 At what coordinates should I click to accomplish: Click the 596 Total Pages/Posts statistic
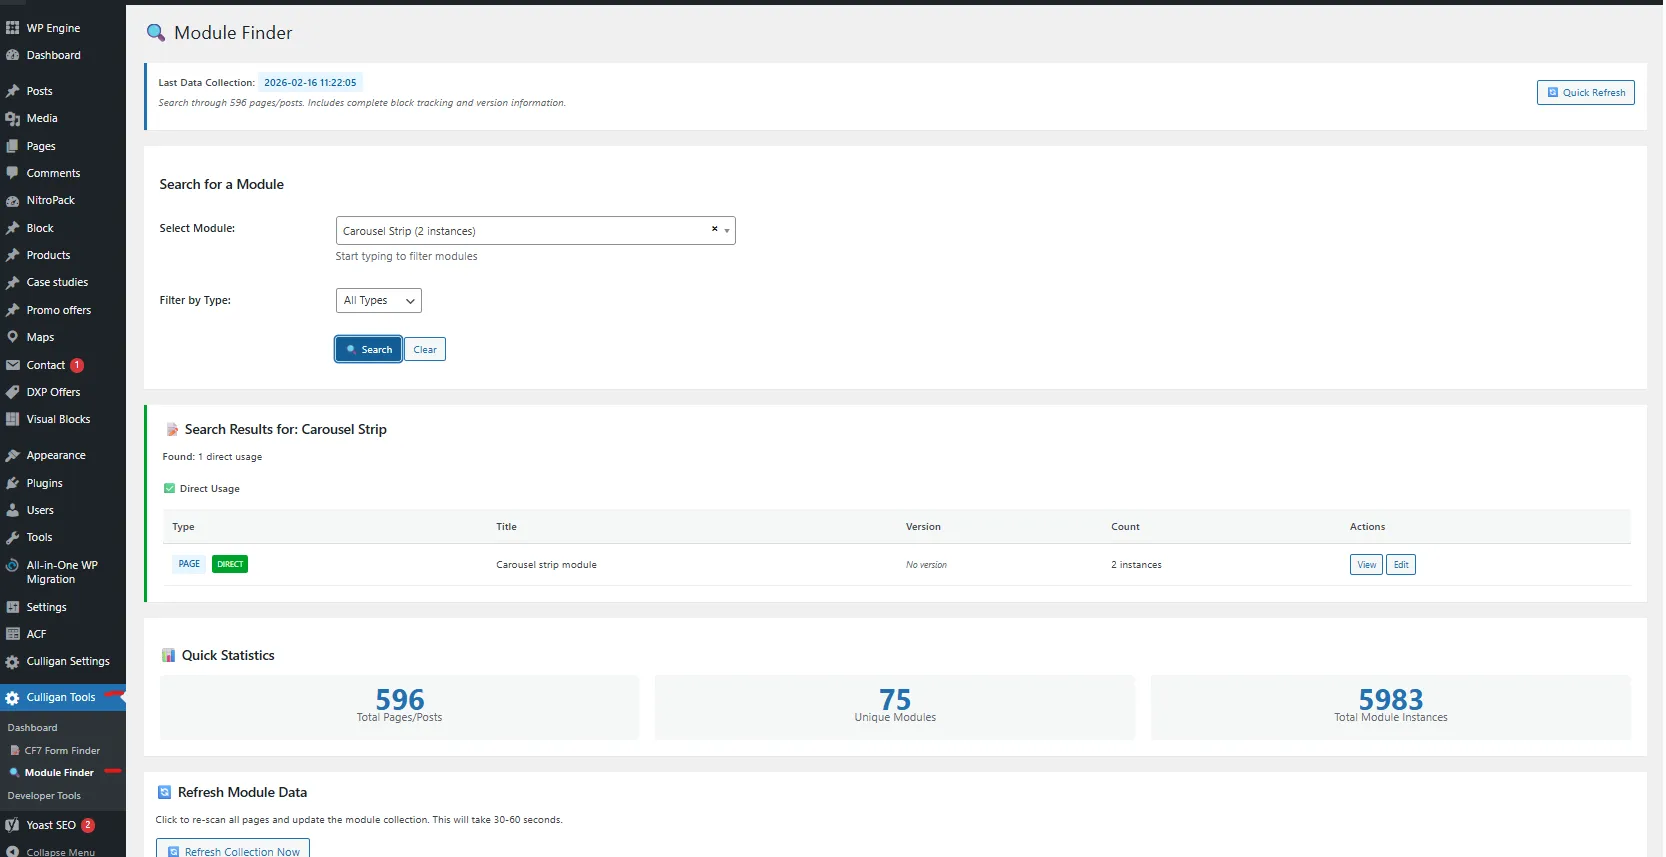pyautogui.click(x=399, y=707)
